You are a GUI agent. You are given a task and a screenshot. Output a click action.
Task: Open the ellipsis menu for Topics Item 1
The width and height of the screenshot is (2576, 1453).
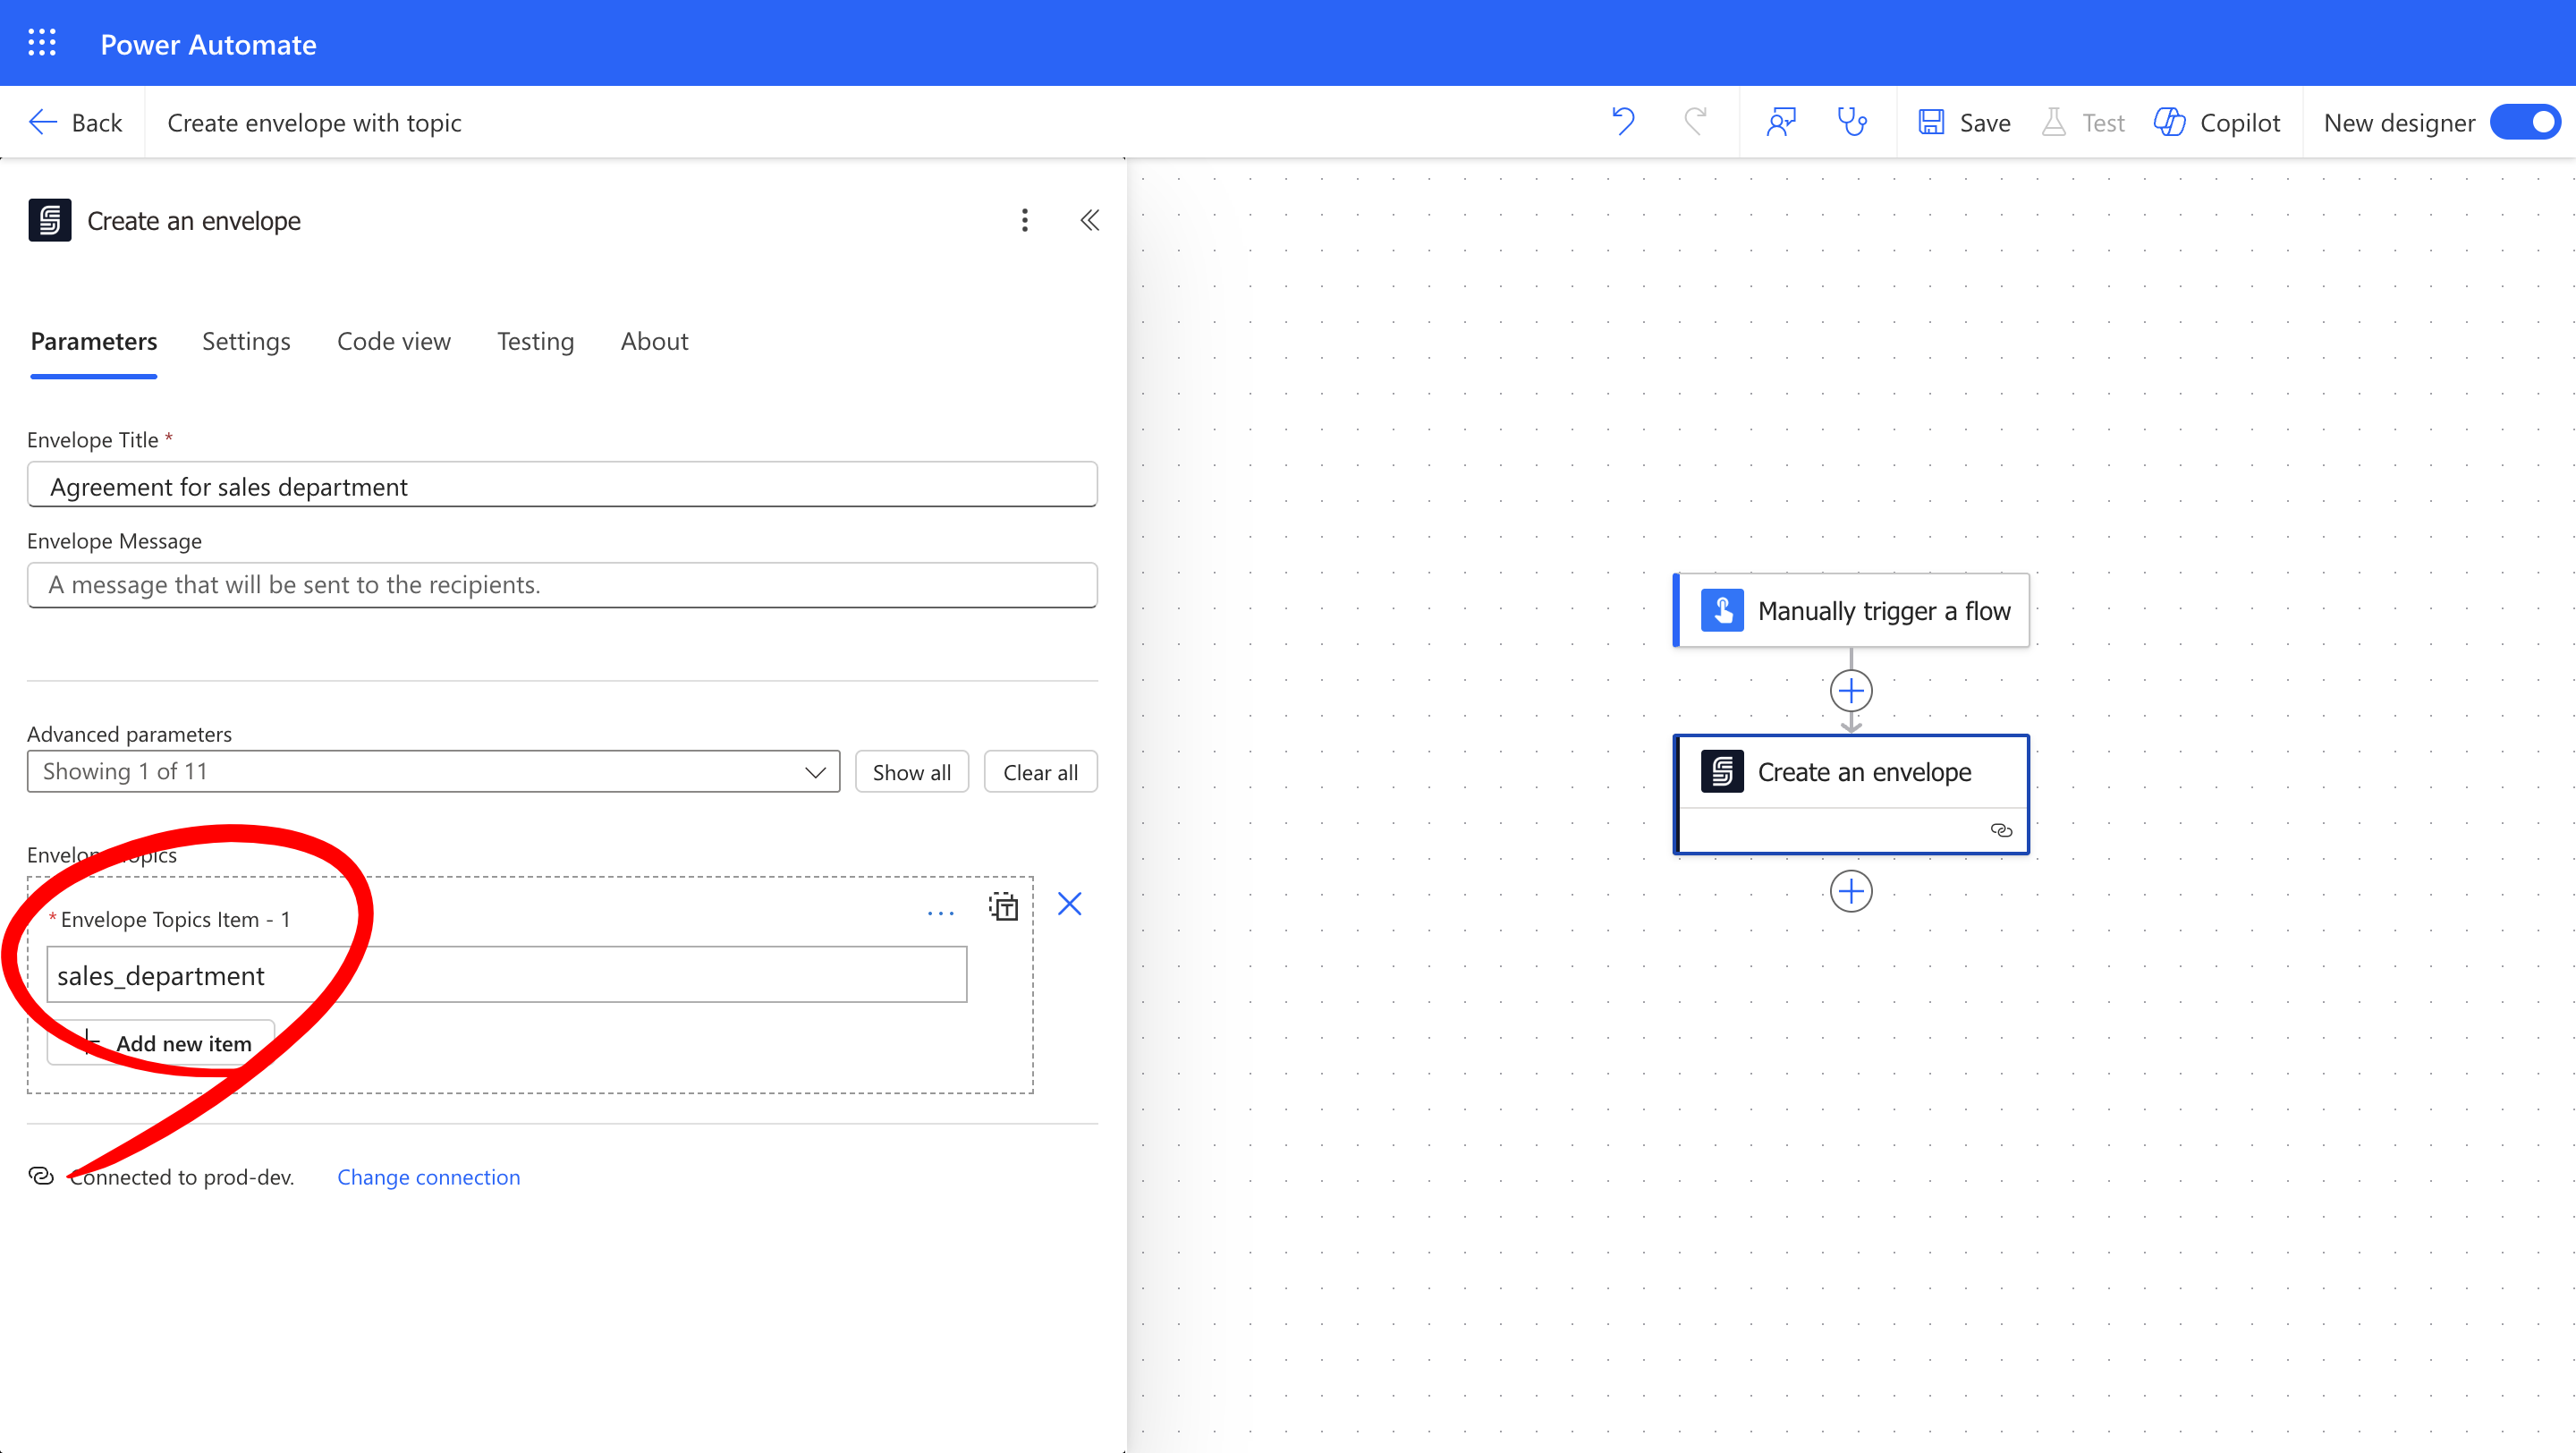point(940,912)
